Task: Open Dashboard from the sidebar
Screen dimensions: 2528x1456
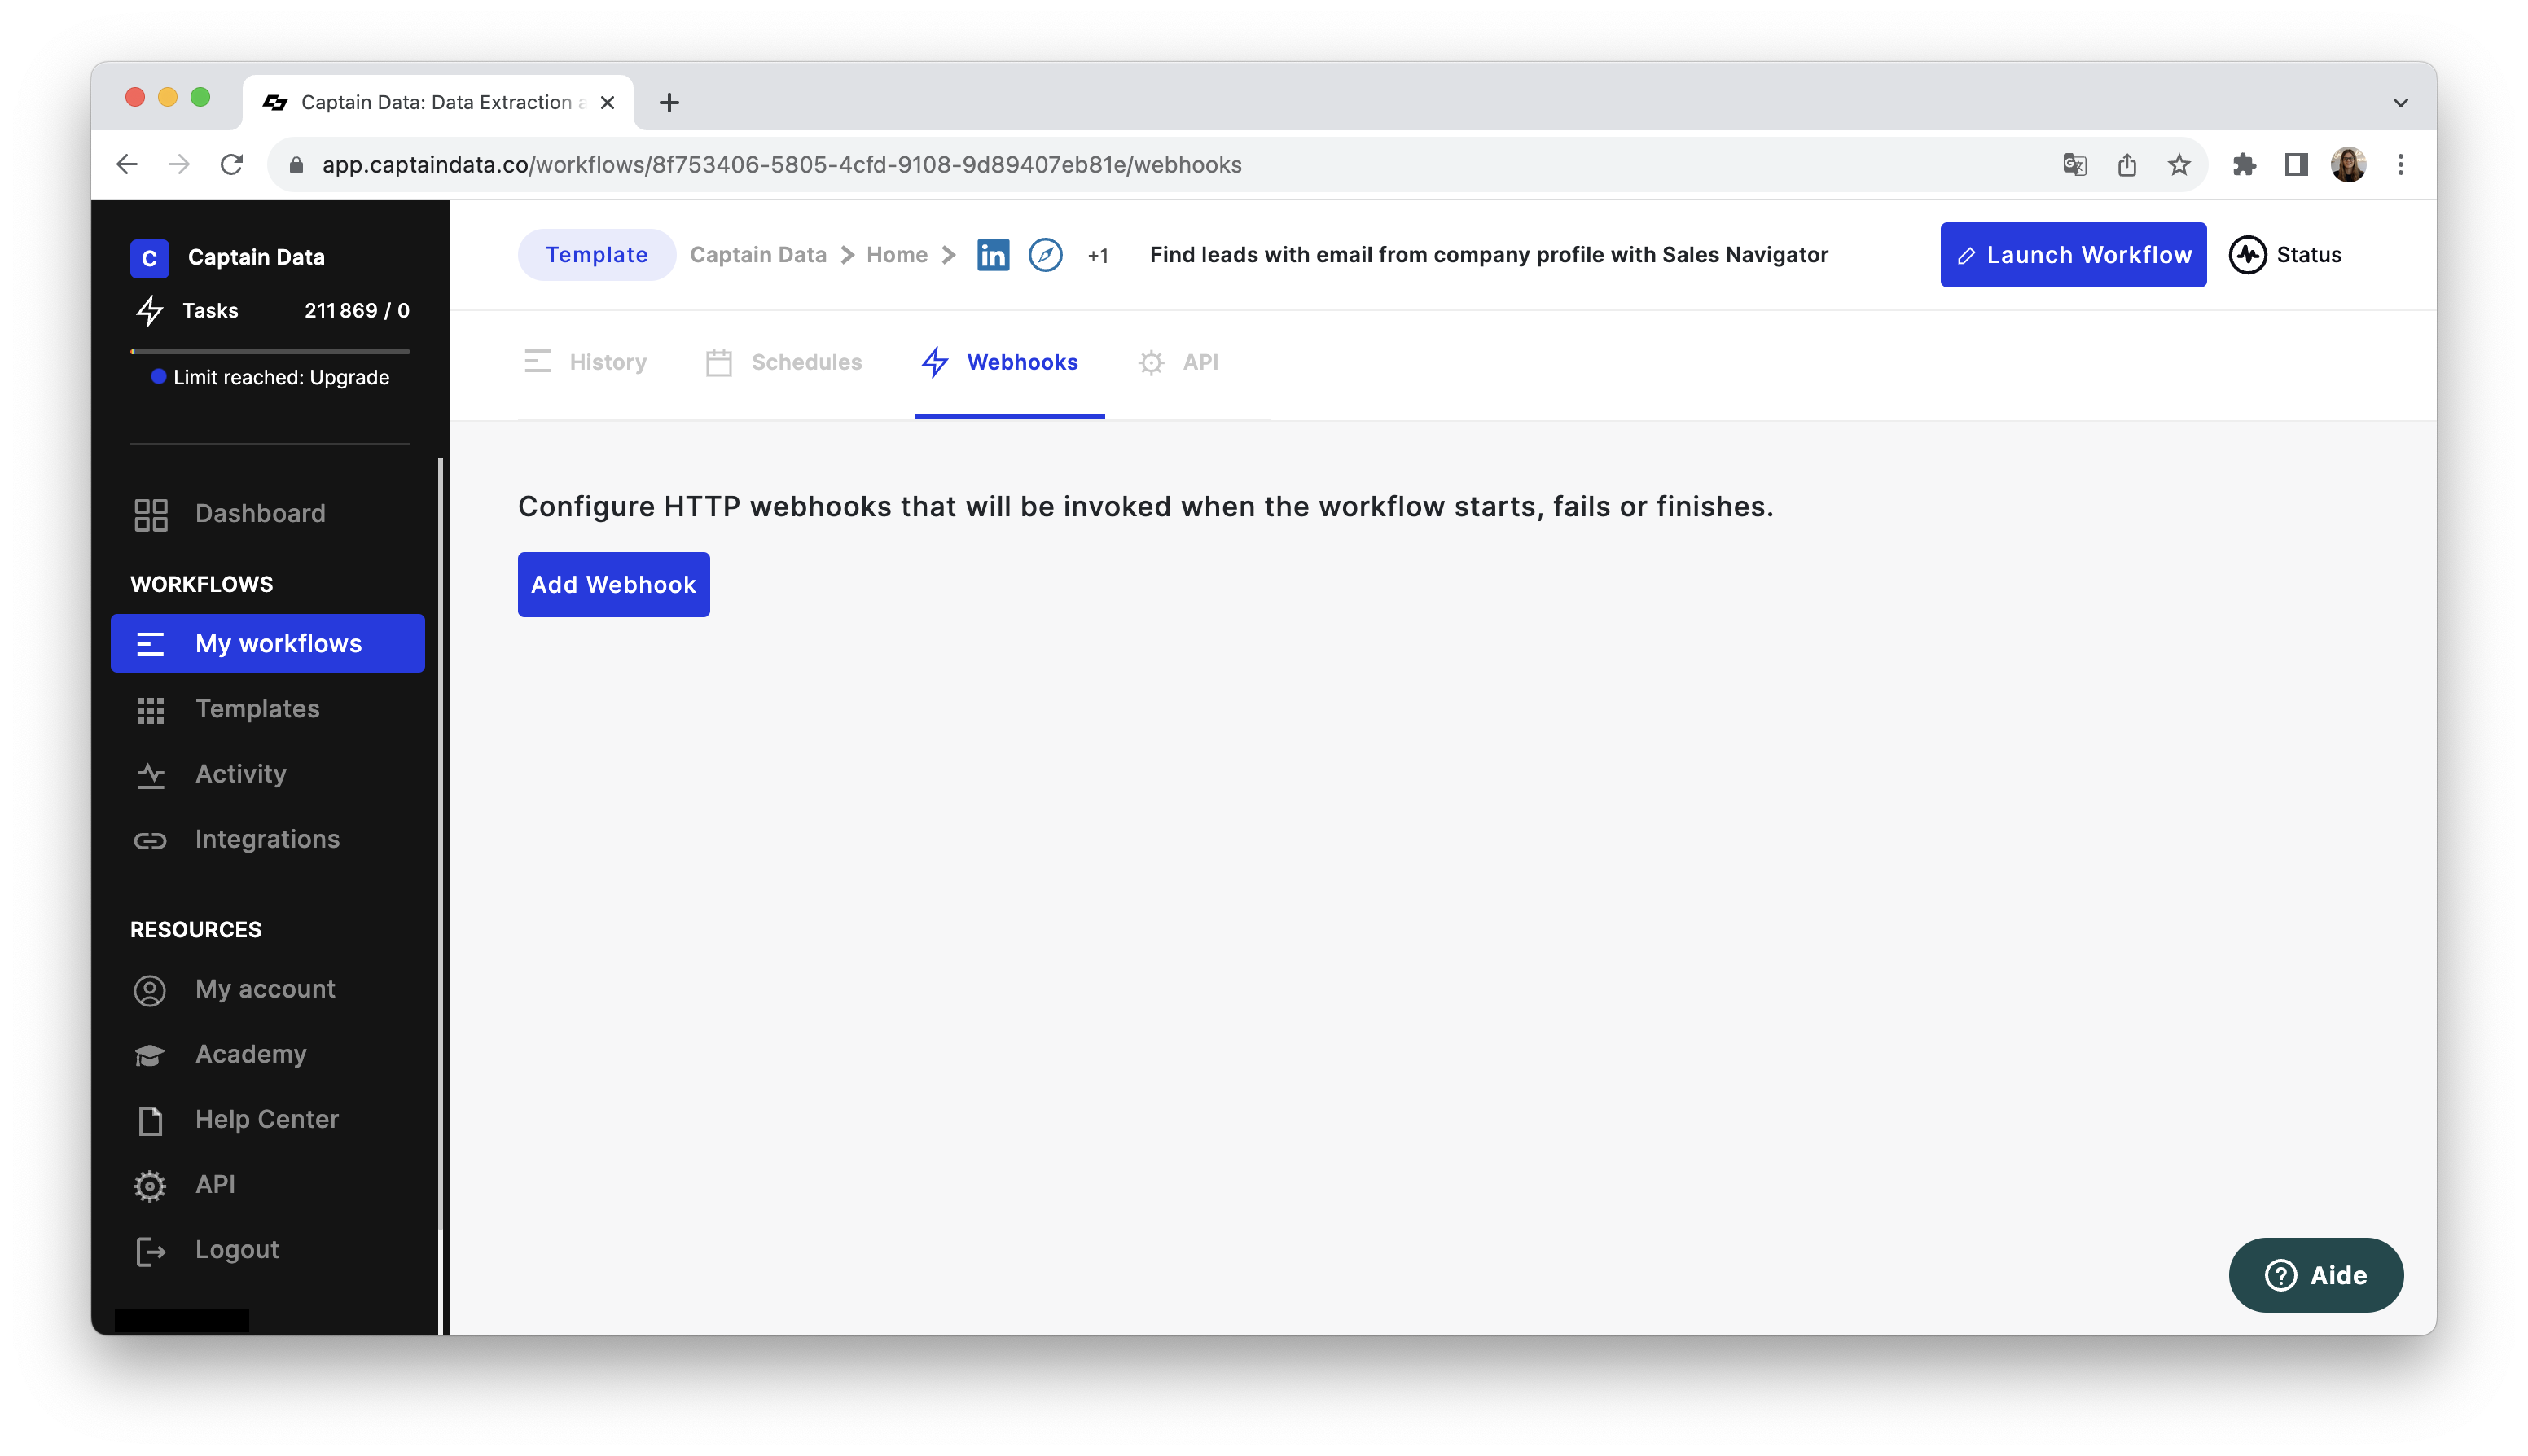Action: pos(267,514)
